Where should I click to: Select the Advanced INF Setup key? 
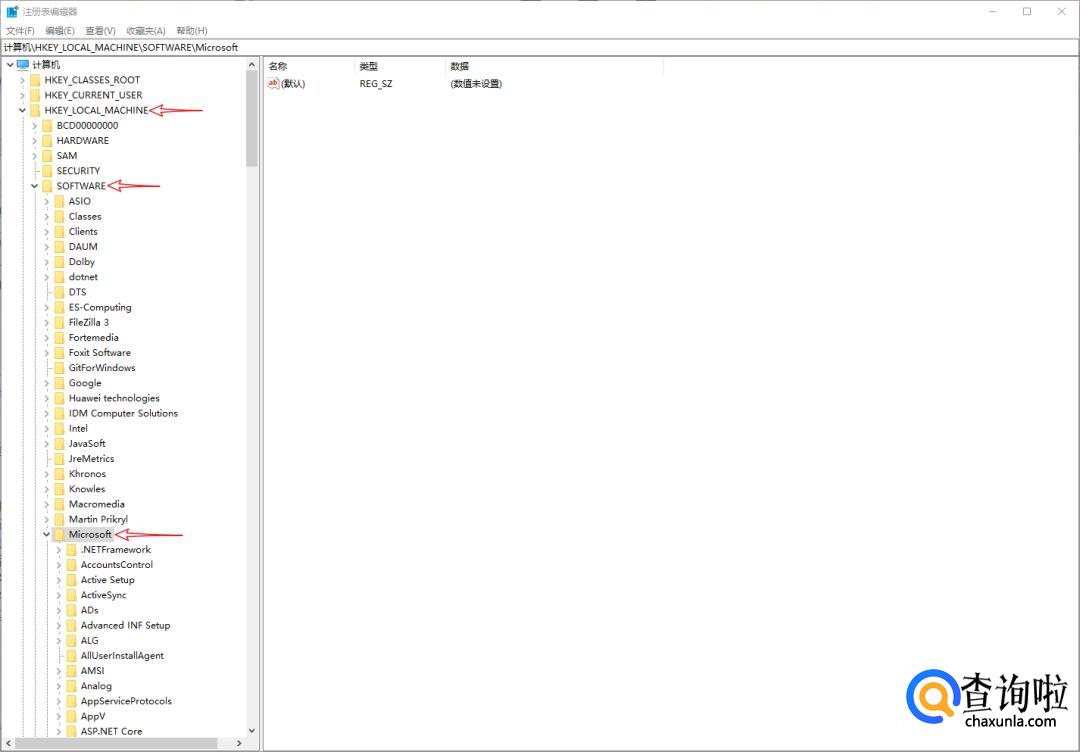pyautogui.click(x=125, y=625)
